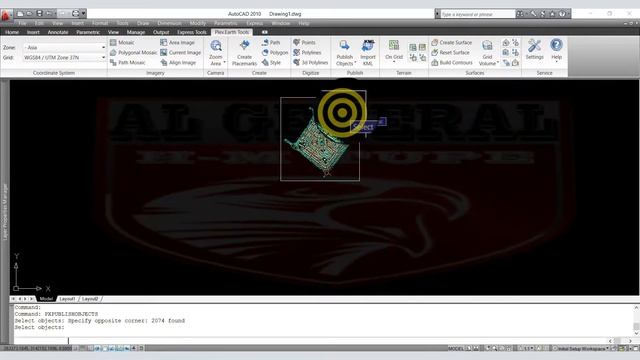Click the PlexEarth Help icon
640x360 pixels.
[556, 46]
